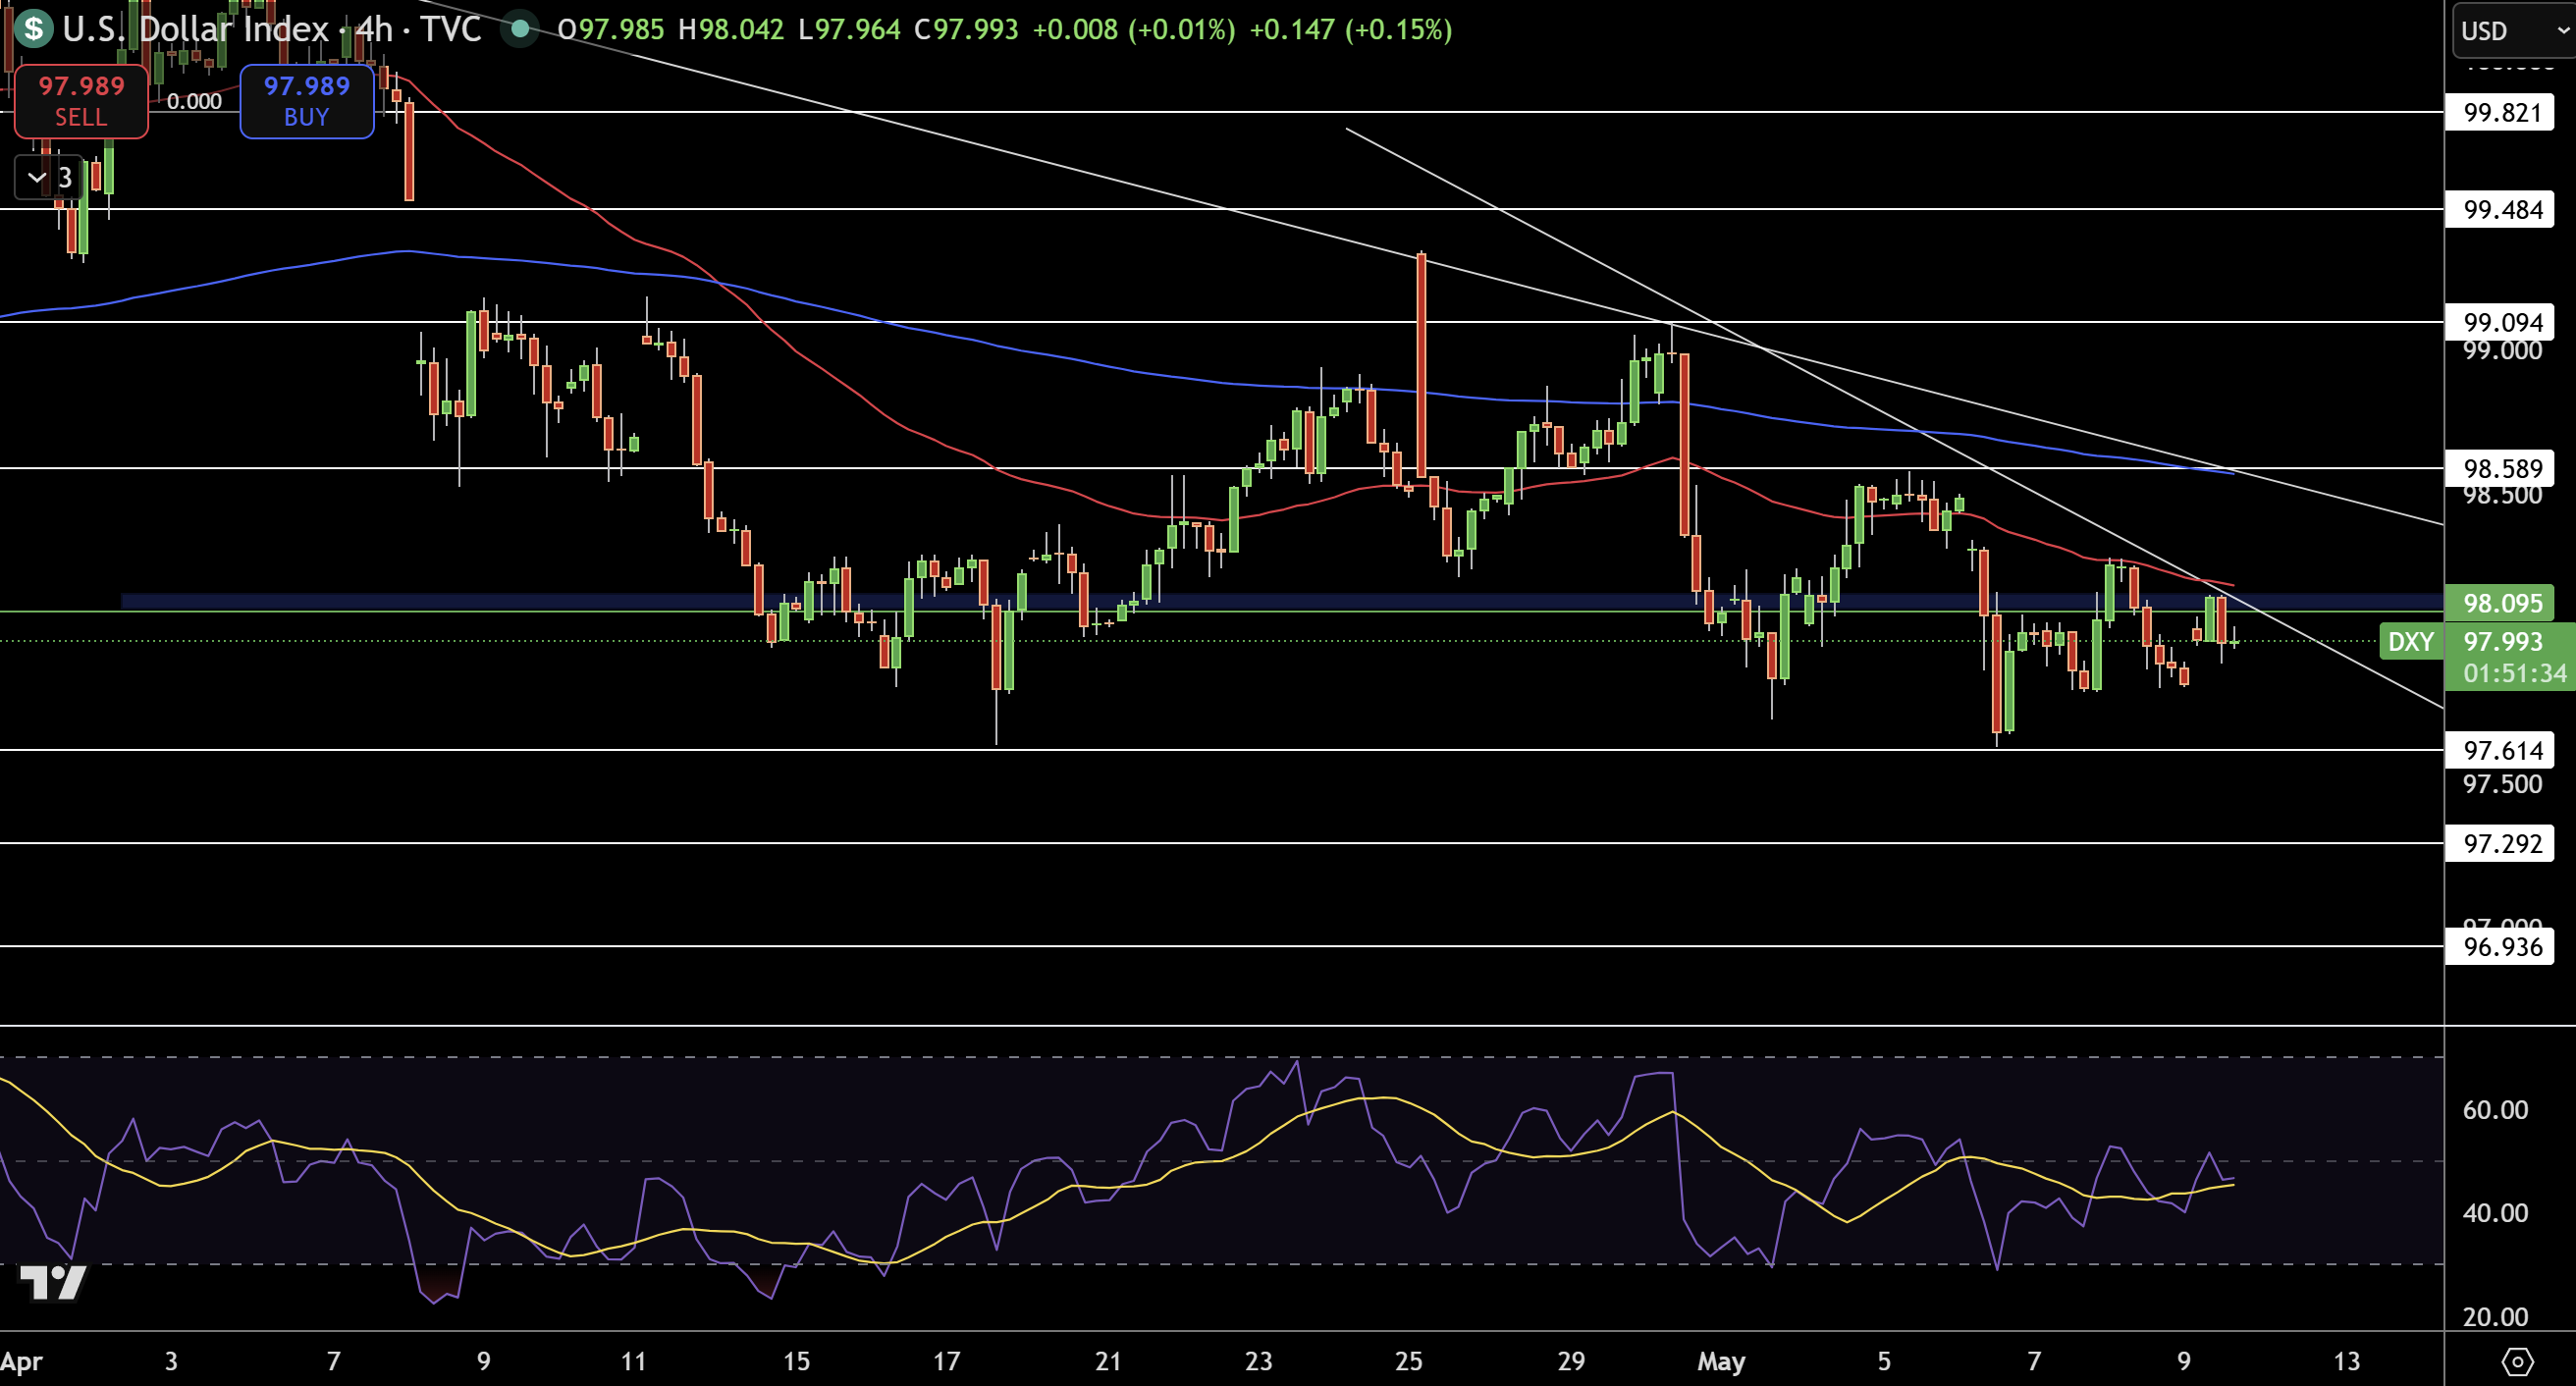Click the current price 97.993 label
Viewport: 2576px width, 1386px height.
click(2503, 642)
